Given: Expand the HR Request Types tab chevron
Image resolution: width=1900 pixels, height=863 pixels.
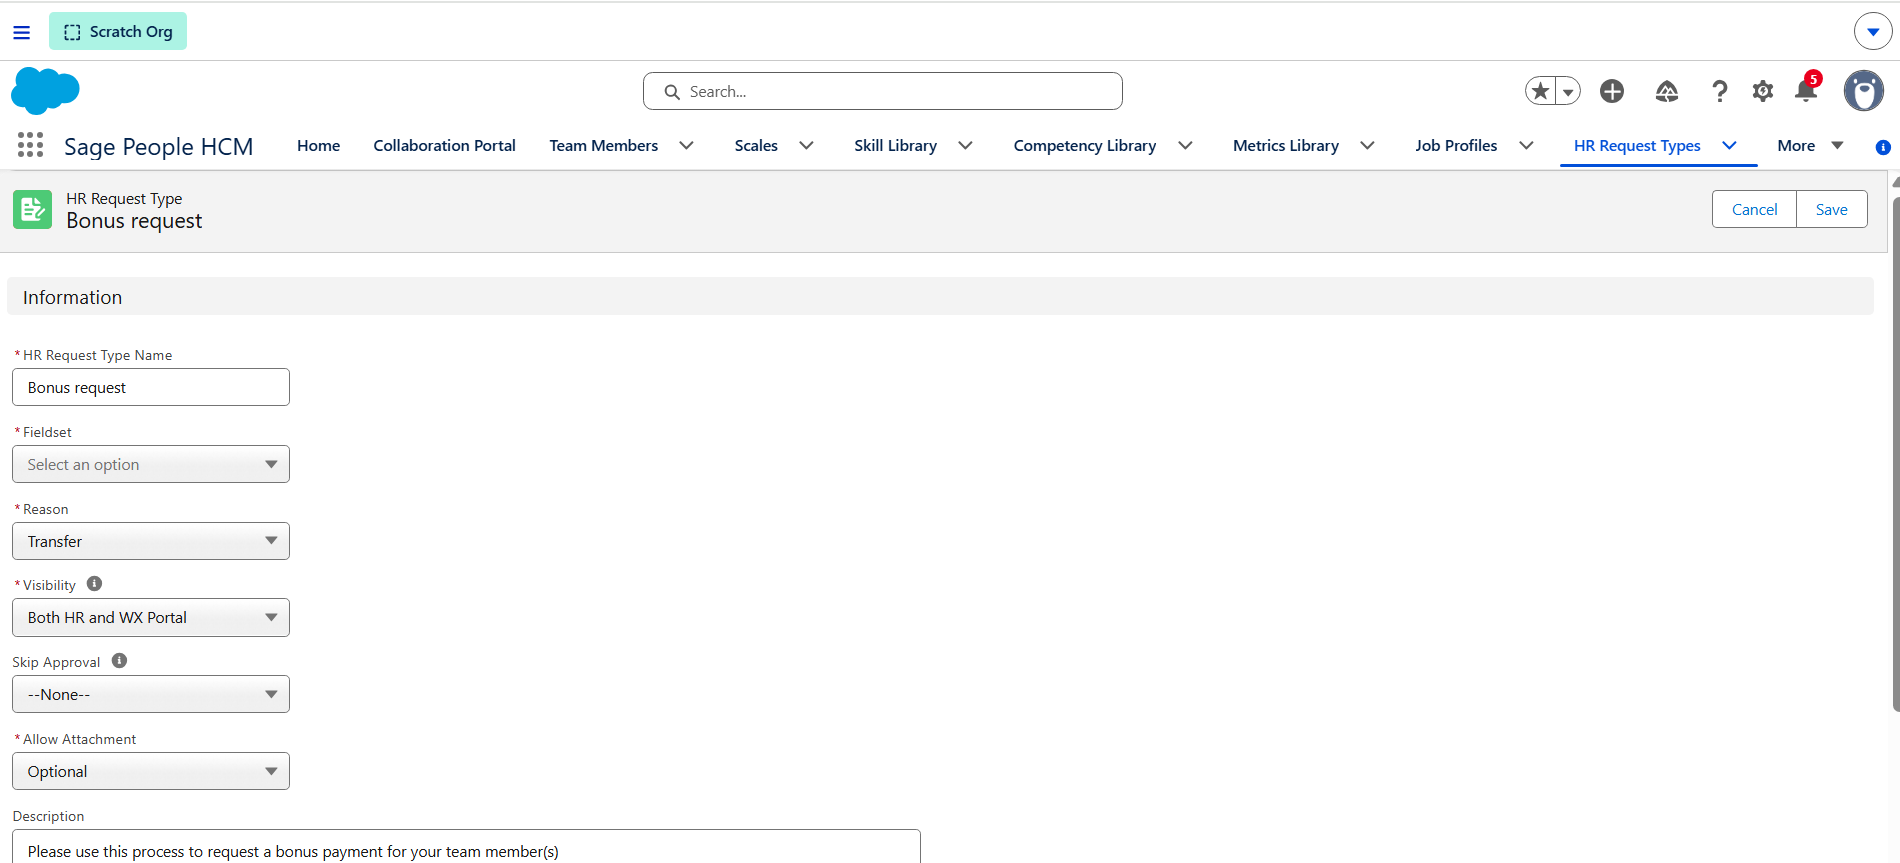Looking at the screenshot, I should [1729, 145].
